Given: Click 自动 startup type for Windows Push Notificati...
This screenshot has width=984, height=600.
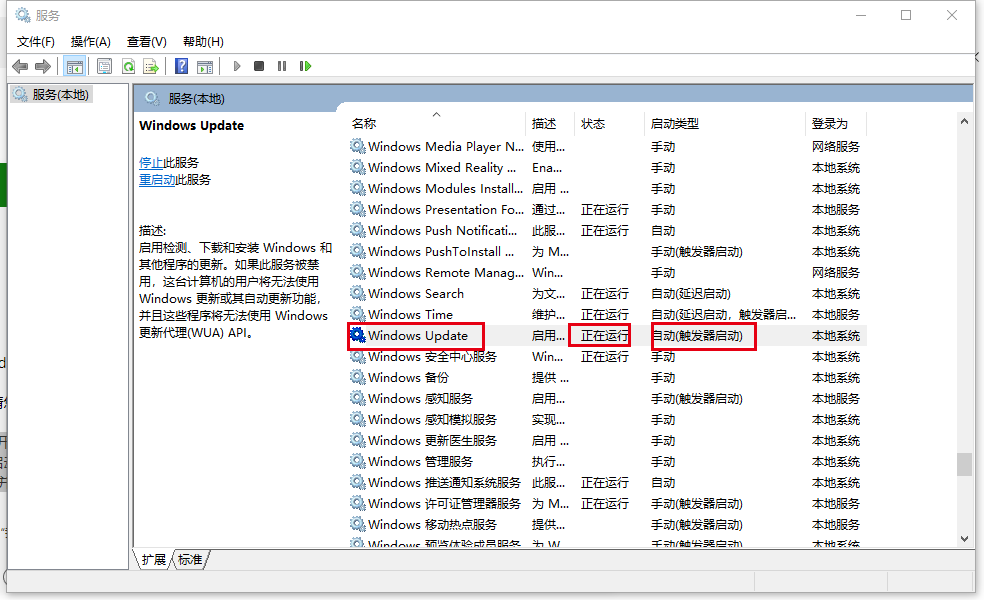Looking at the screenshot, I should pyautogui.click(x=663, y=231).
